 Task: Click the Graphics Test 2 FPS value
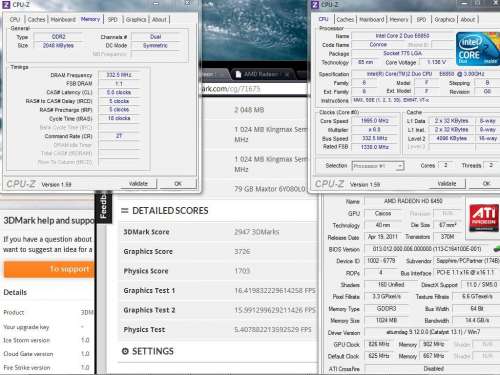tap(275, 310)
